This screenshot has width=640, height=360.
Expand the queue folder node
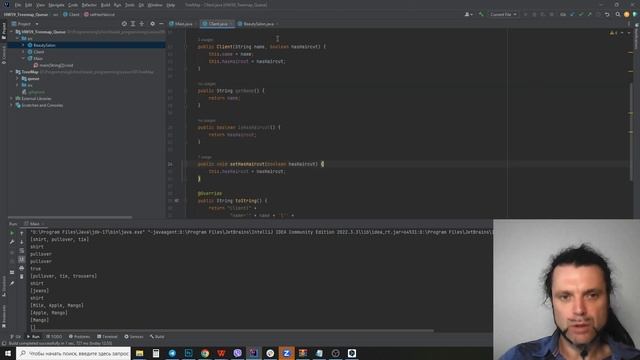coord(18,78)
